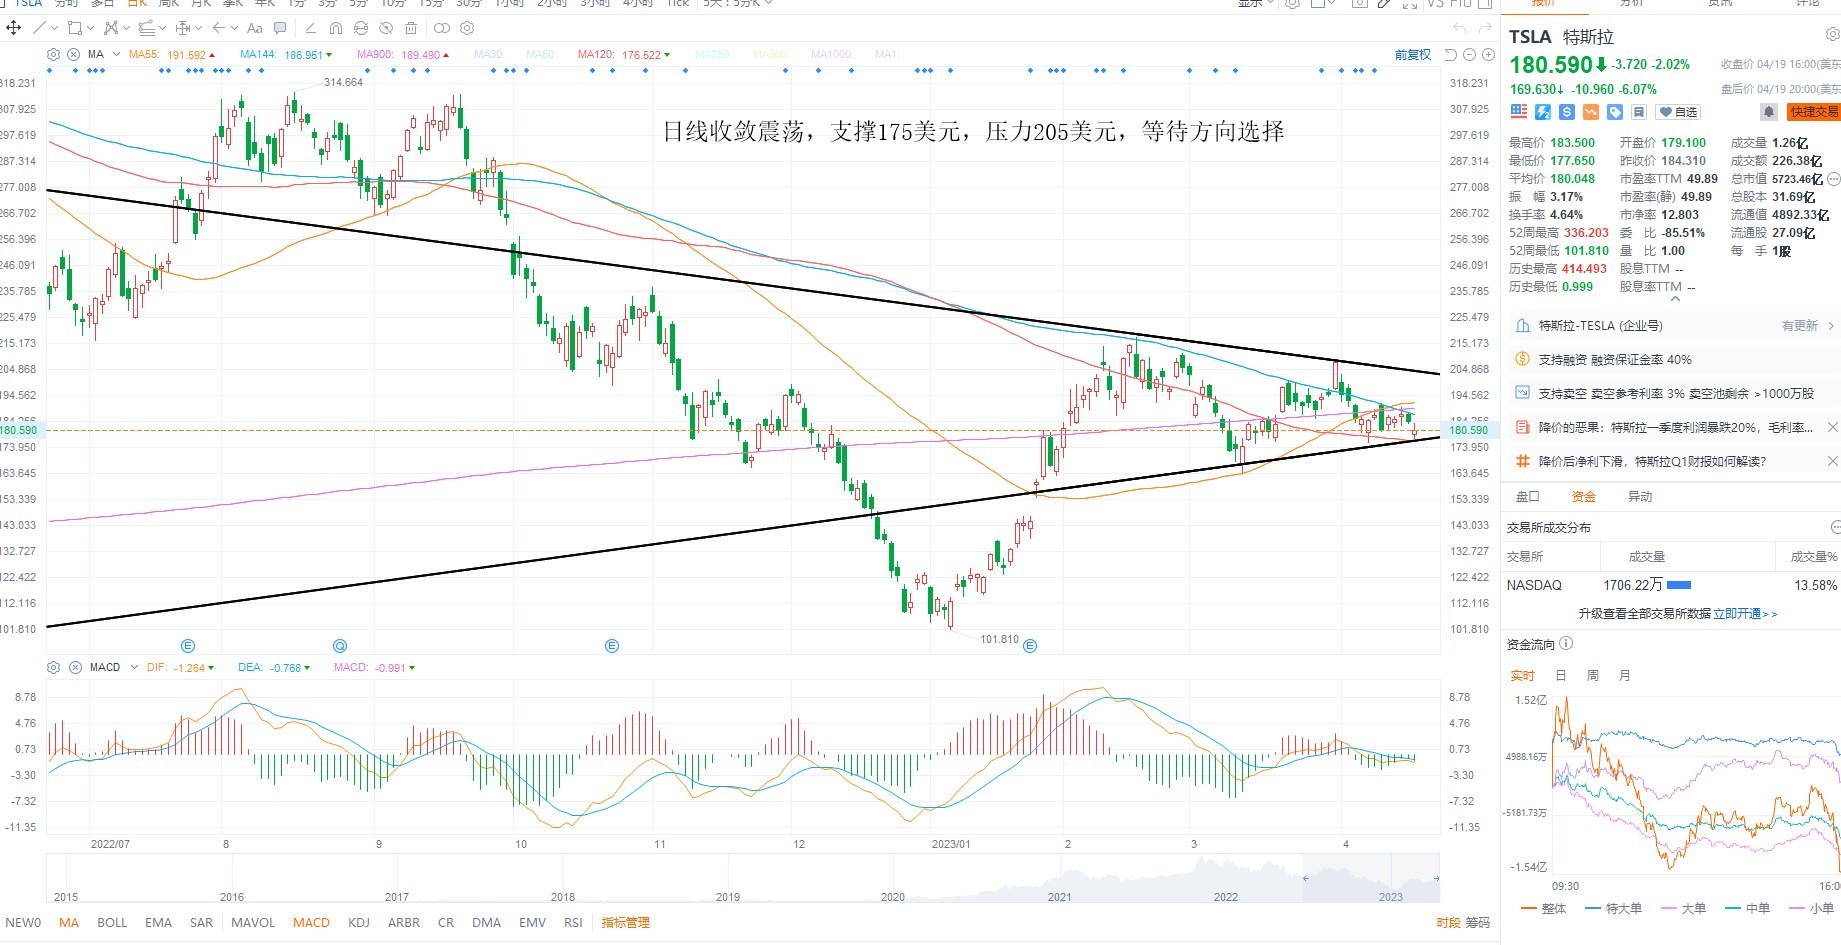Click the orange chart trend icon
The image size is (1841, 945).
1591,112
